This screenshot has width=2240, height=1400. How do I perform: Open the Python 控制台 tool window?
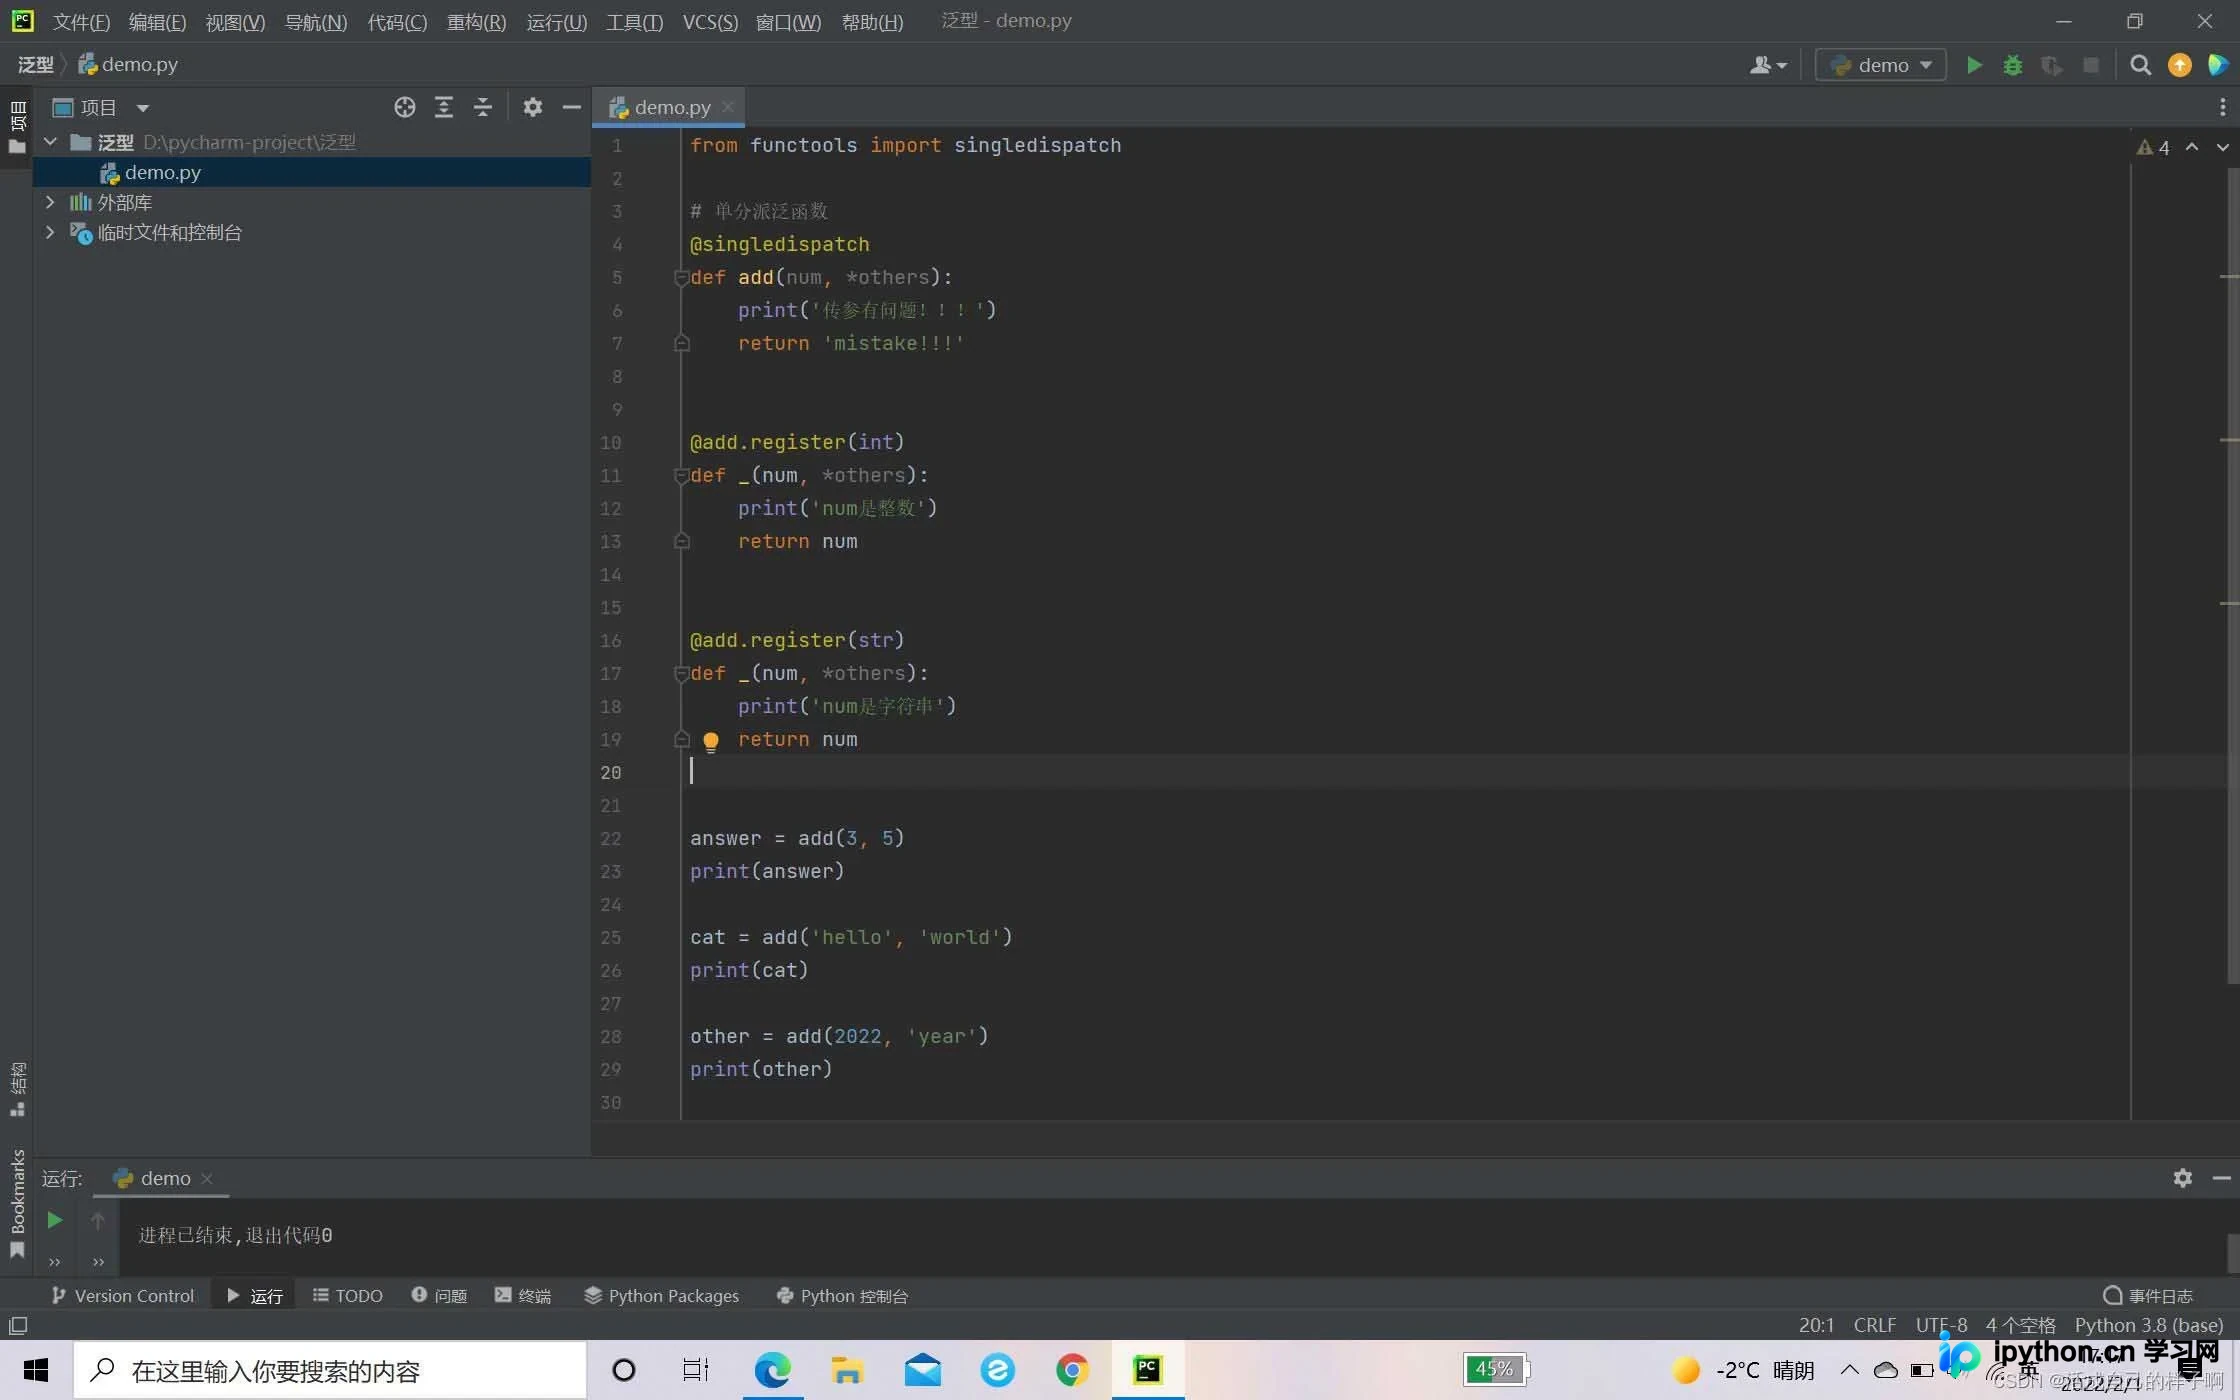pos(842,1296)
